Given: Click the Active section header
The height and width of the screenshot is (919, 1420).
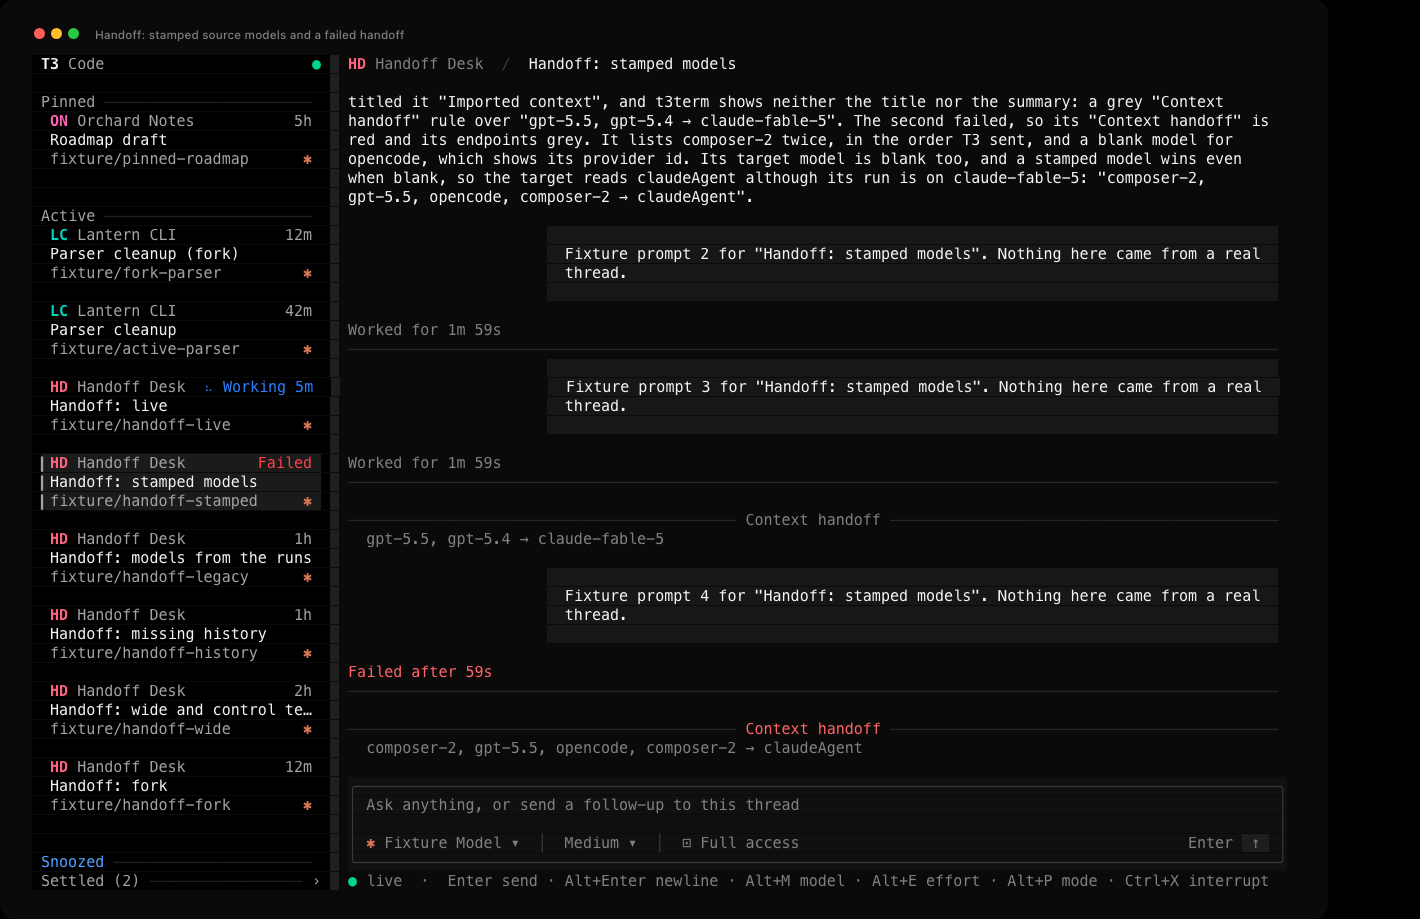Looking at the screenshot, I should (68, 216).
